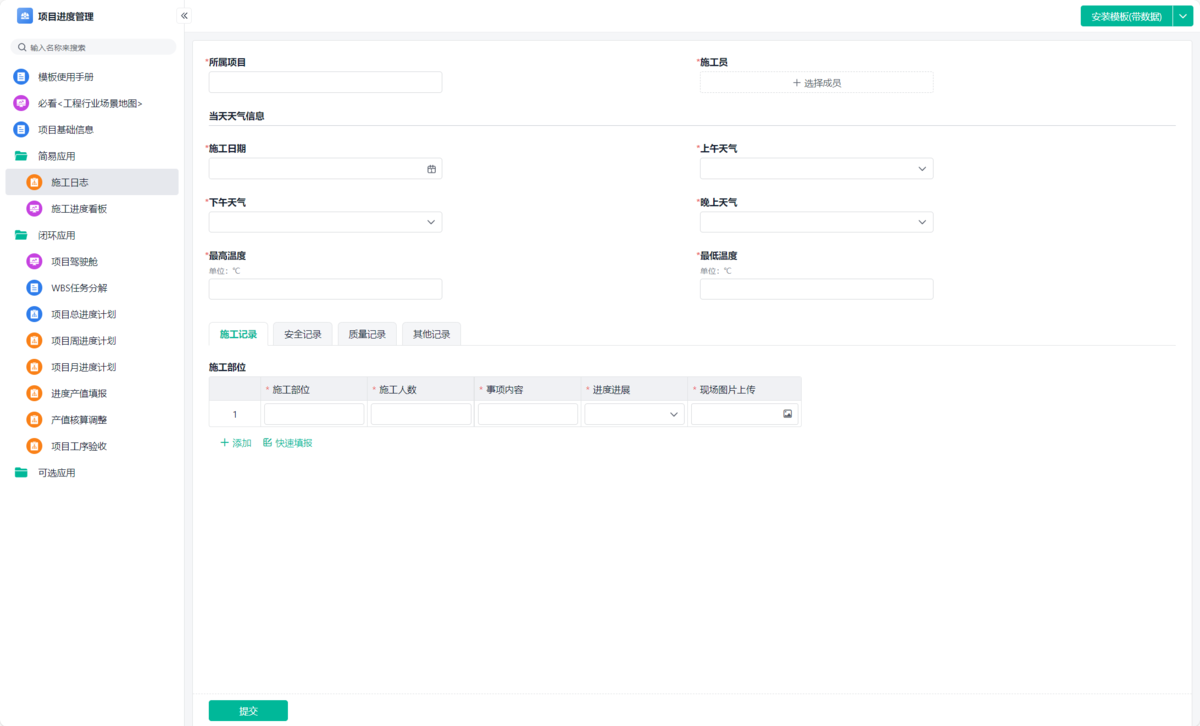1200x726 pixels.
Task: Click the 简易应用 folder icon
Action: tap(21, 156)
